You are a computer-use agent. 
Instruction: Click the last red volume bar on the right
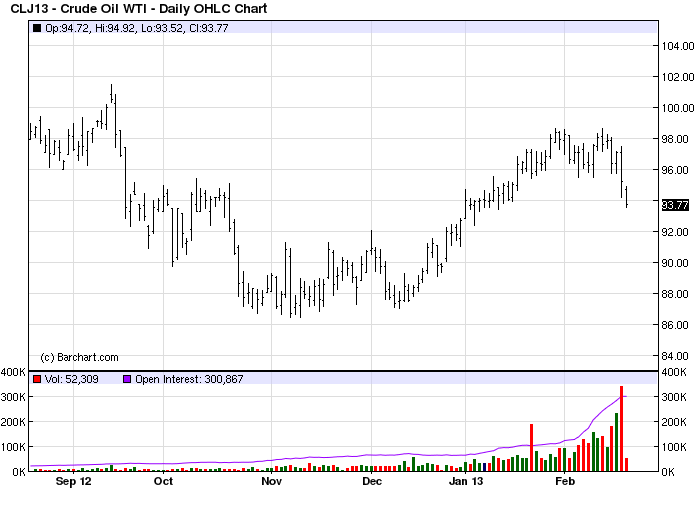(626, 465)
